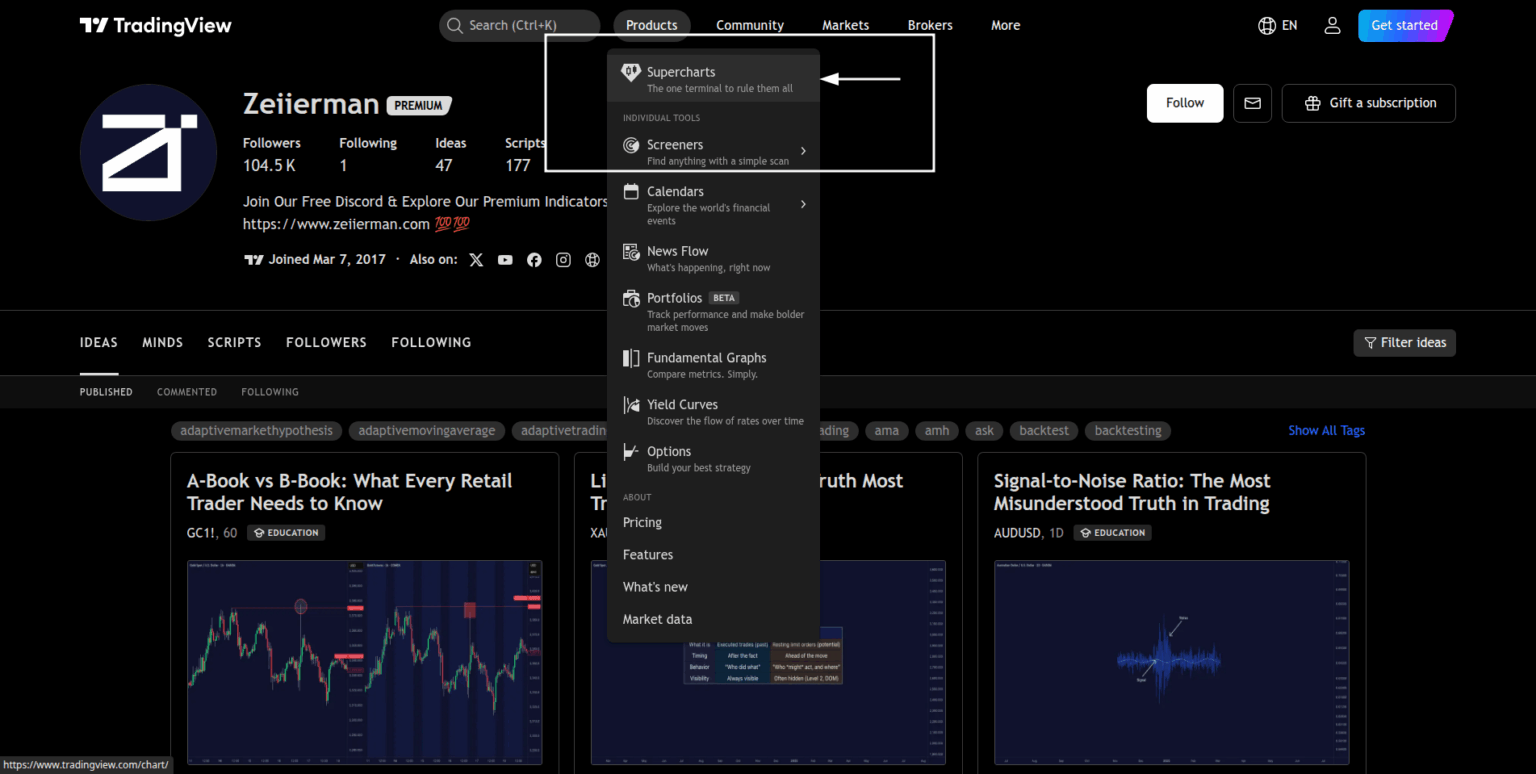Click the backtesting tag
This screenshot has width=1536, height=774.
(1128, 431)
